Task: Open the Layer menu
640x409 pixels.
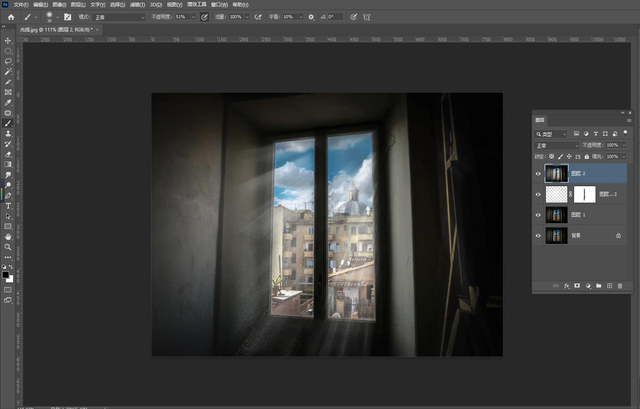Action: click(78, 4)
